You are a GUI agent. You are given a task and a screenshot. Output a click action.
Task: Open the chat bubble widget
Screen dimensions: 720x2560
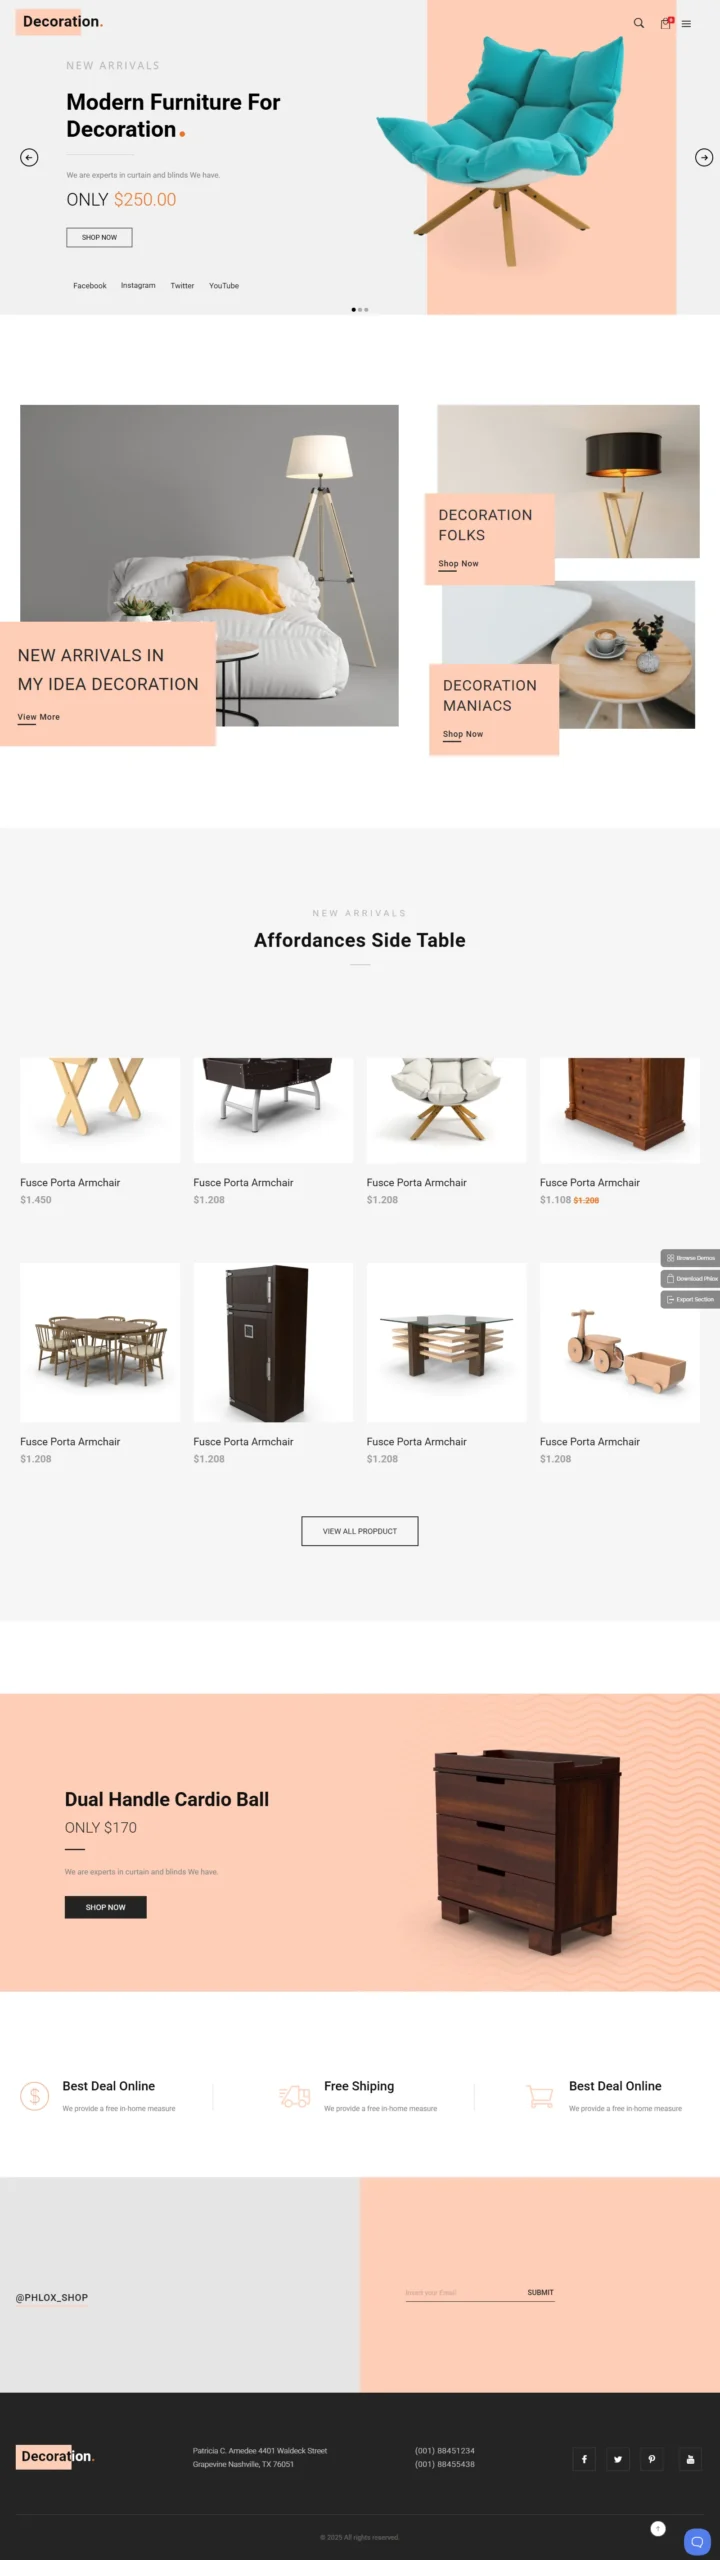pyautogui.click(x=697, y=2541)
